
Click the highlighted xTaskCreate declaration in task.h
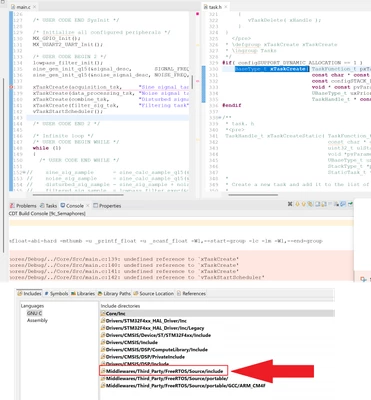(272, 69)
